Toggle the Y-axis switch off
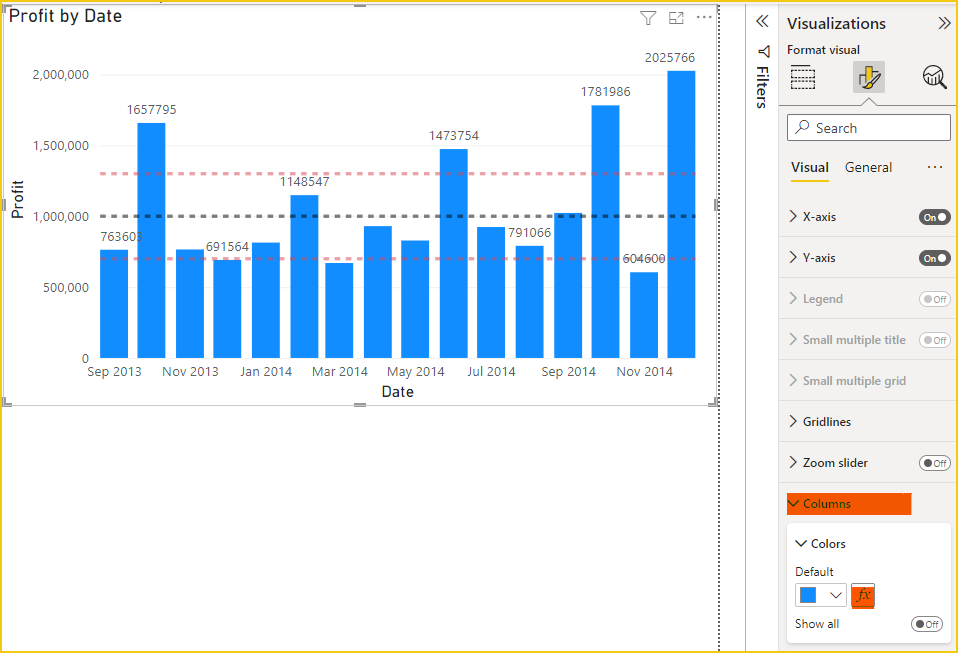 935,258
